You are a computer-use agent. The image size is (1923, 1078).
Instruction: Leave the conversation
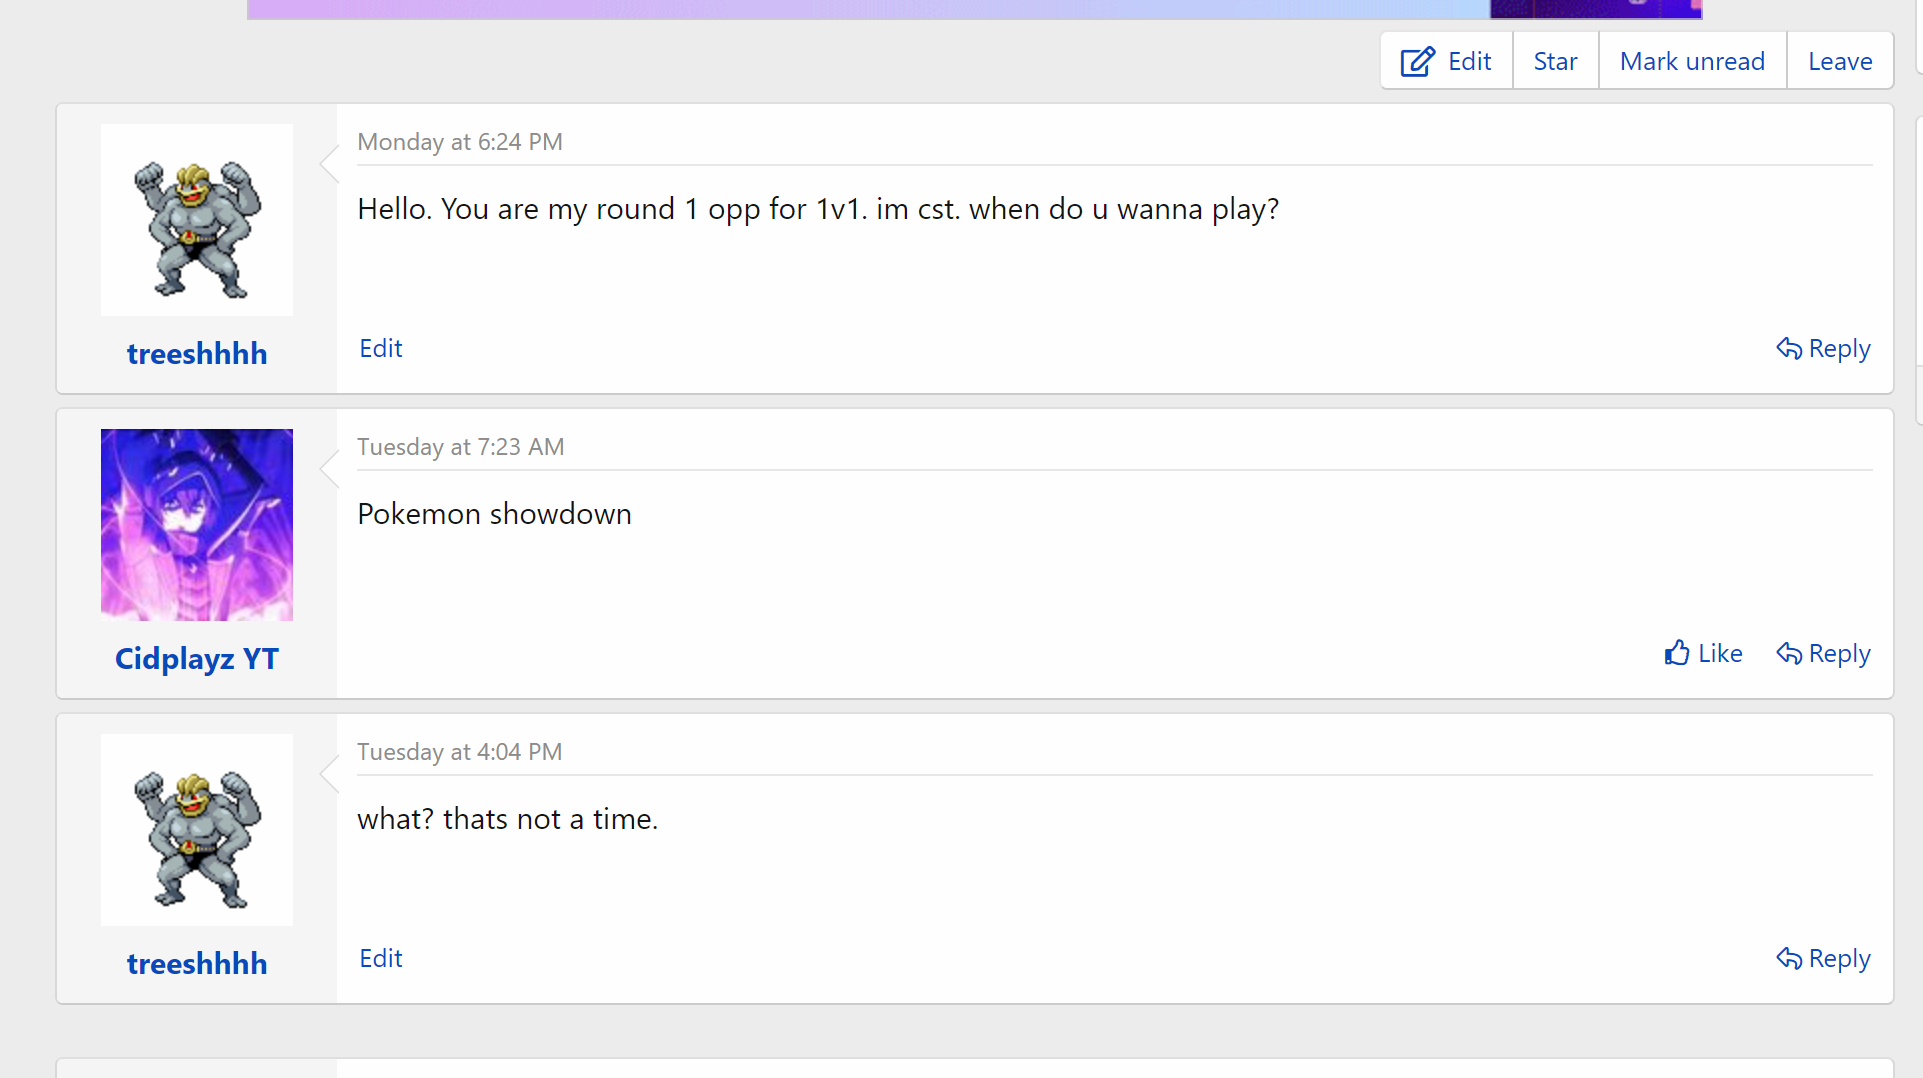[x=1839, y=62]
